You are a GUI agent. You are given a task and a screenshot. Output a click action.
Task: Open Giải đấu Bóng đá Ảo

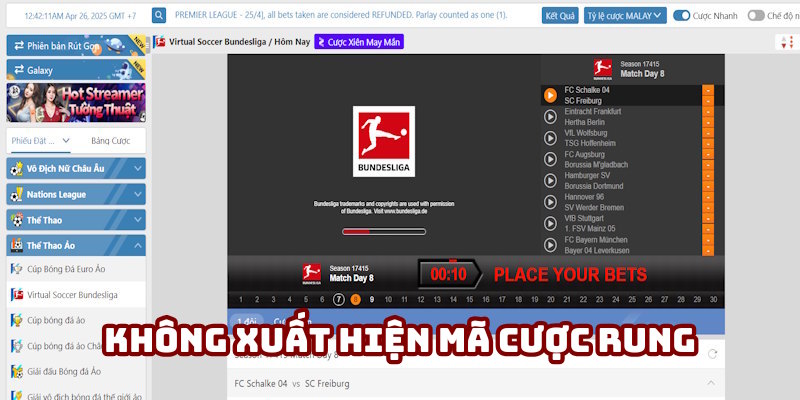[76, 371]
